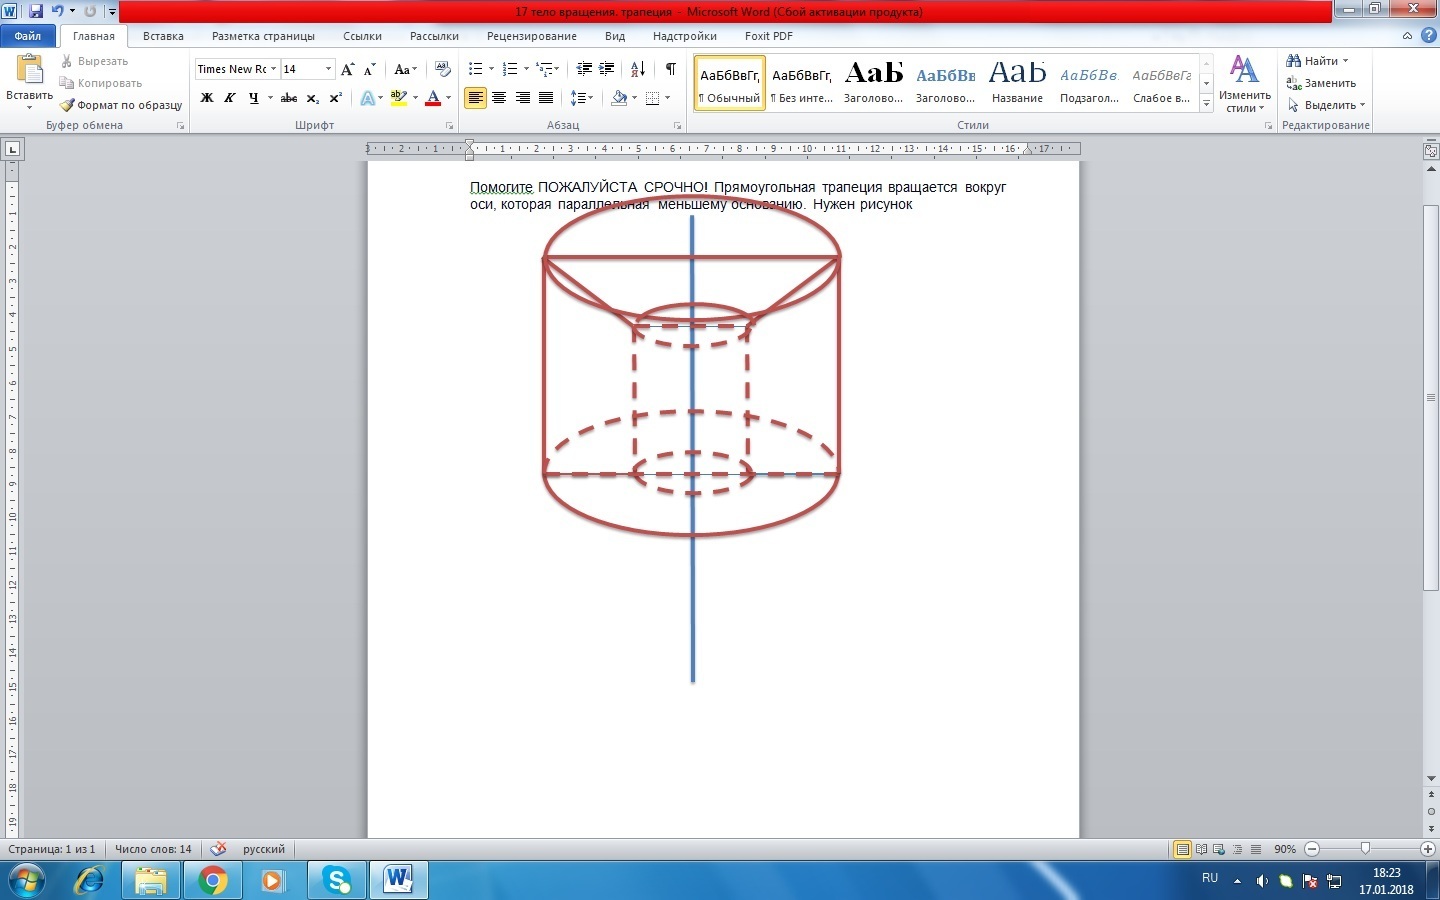Sort text with the A-Я sort icon
1440x900 pixels.
pyautogui.click(x=637, y=69)
